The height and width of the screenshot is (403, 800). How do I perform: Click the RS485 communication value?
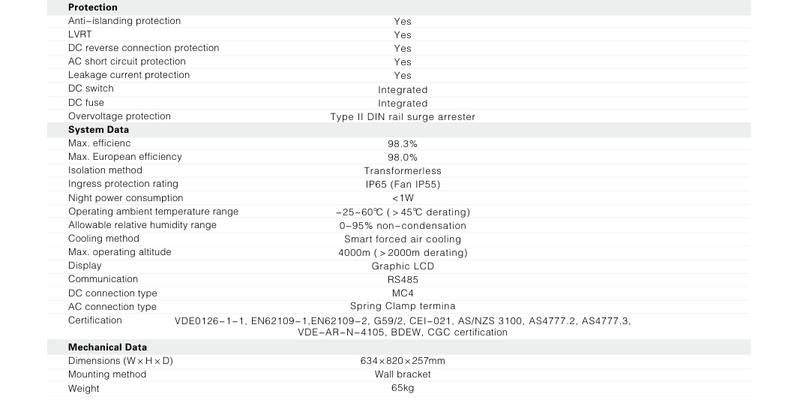point(402,280)
